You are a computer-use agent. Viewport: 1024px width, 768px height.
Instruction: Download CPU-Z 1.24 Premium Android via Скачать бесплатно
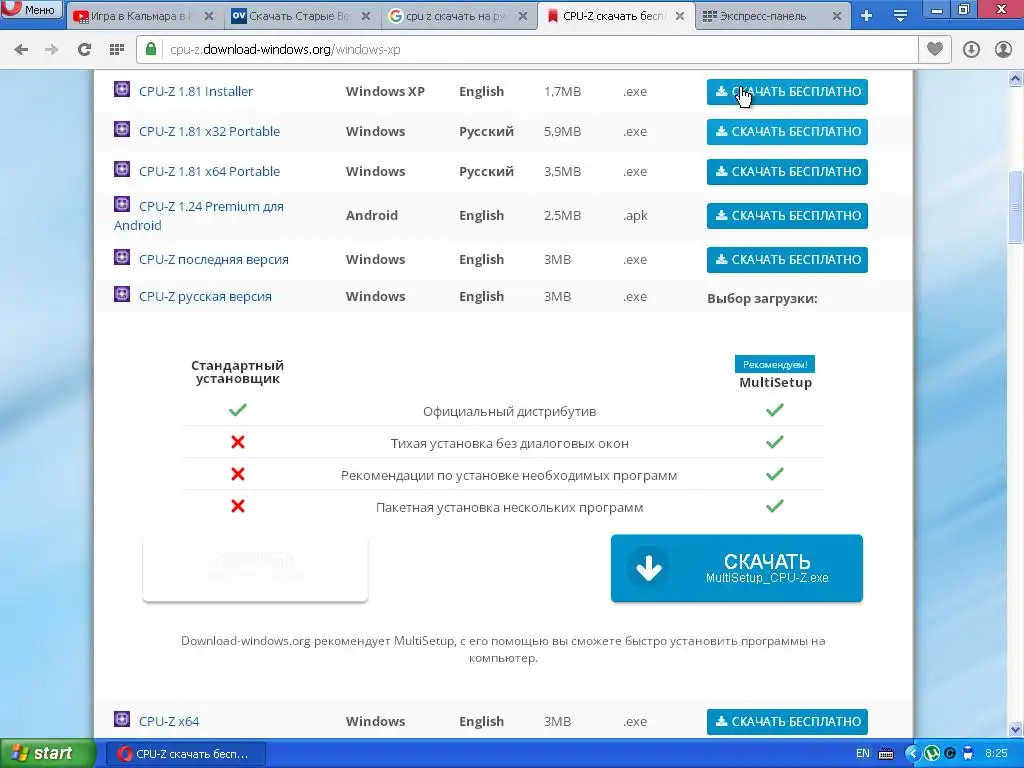click(787, 216)
